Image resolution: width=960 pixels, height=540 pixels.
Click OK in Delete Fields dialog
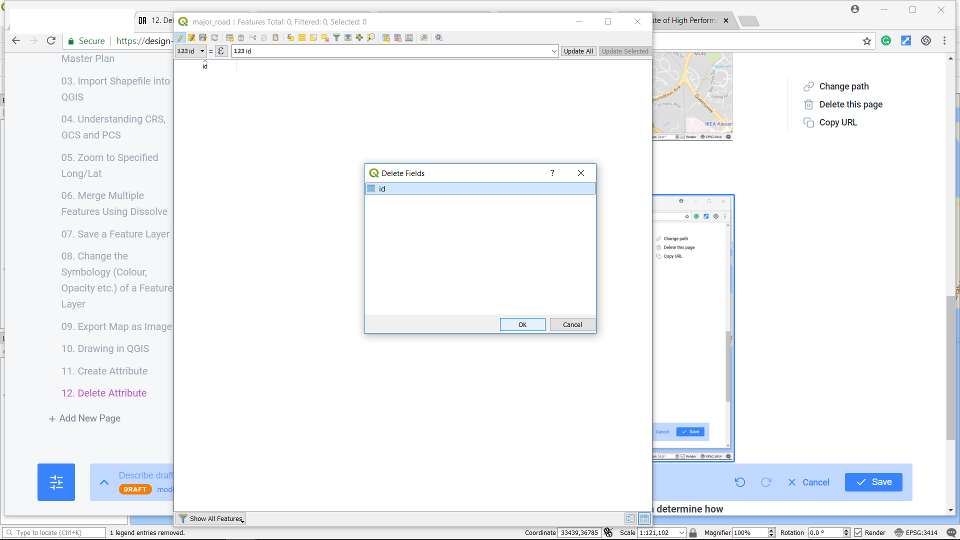pyautogui.click(x=522, y=325)
